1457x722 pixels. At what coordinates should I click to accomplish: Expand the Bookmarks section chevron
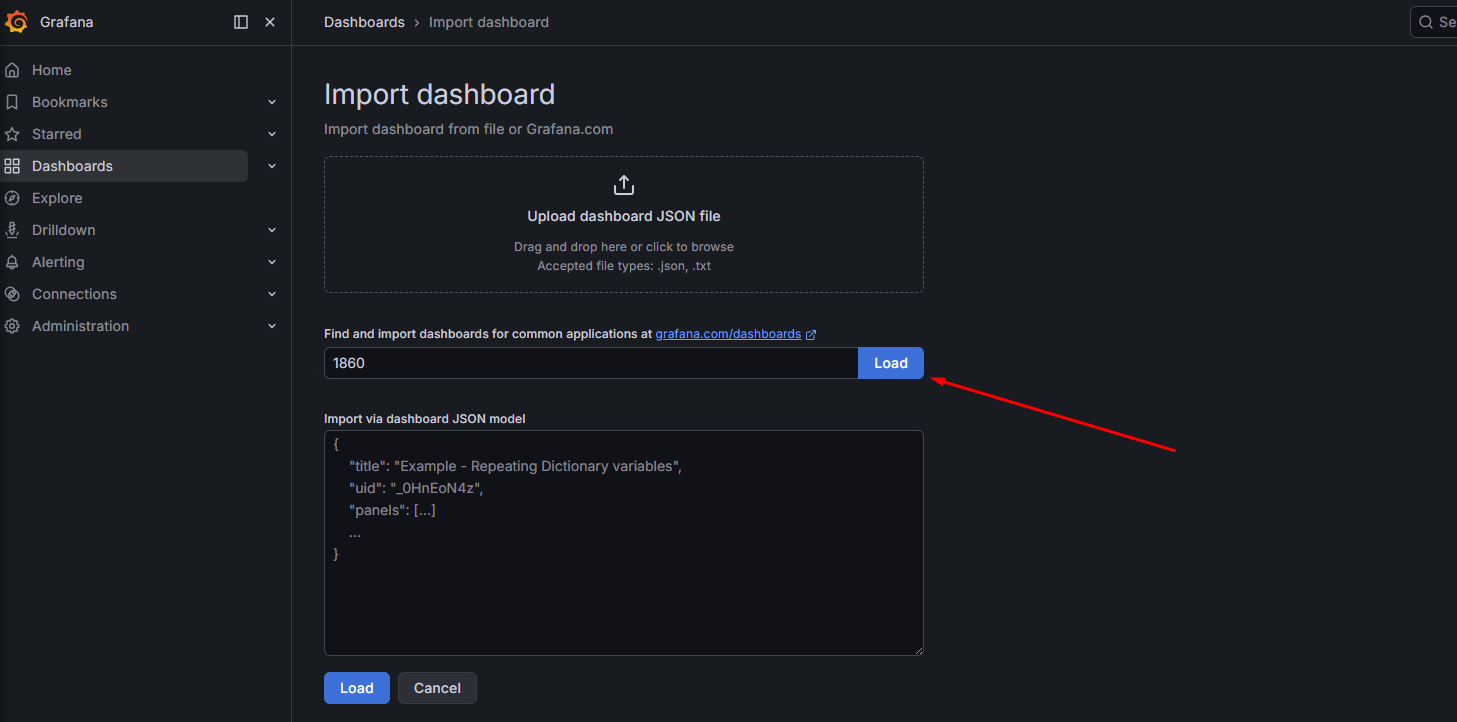[x=272, y=102]
